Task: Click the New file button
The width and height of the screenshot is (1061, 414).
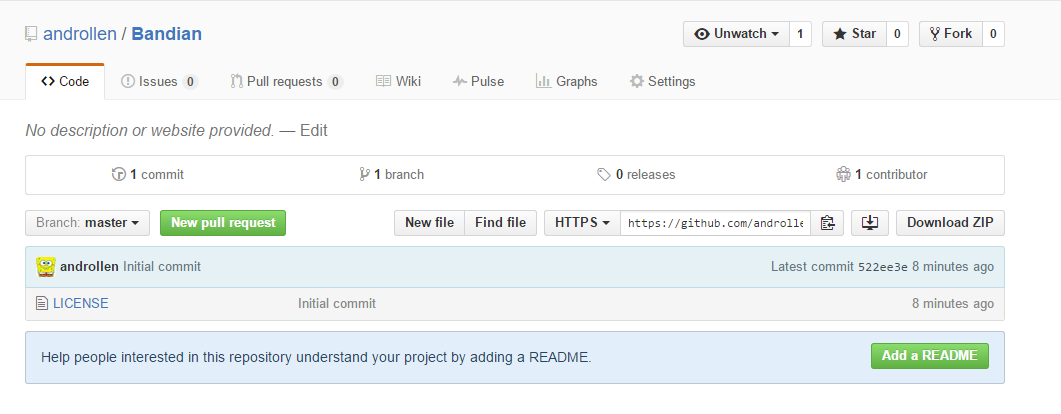Action: click(430, 223)
